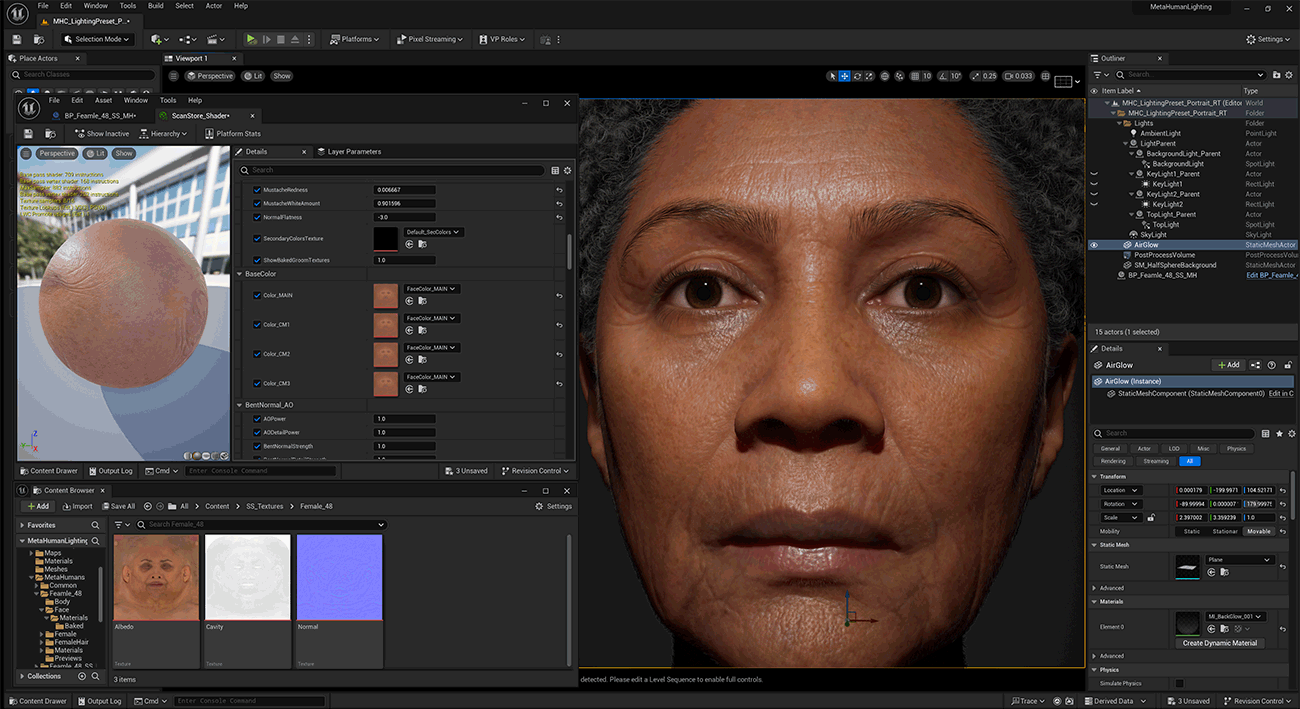Click the Create Dynamic Material button
Screen dimensions: 1300x709
pyautogui.click(x=1219, y=643)
